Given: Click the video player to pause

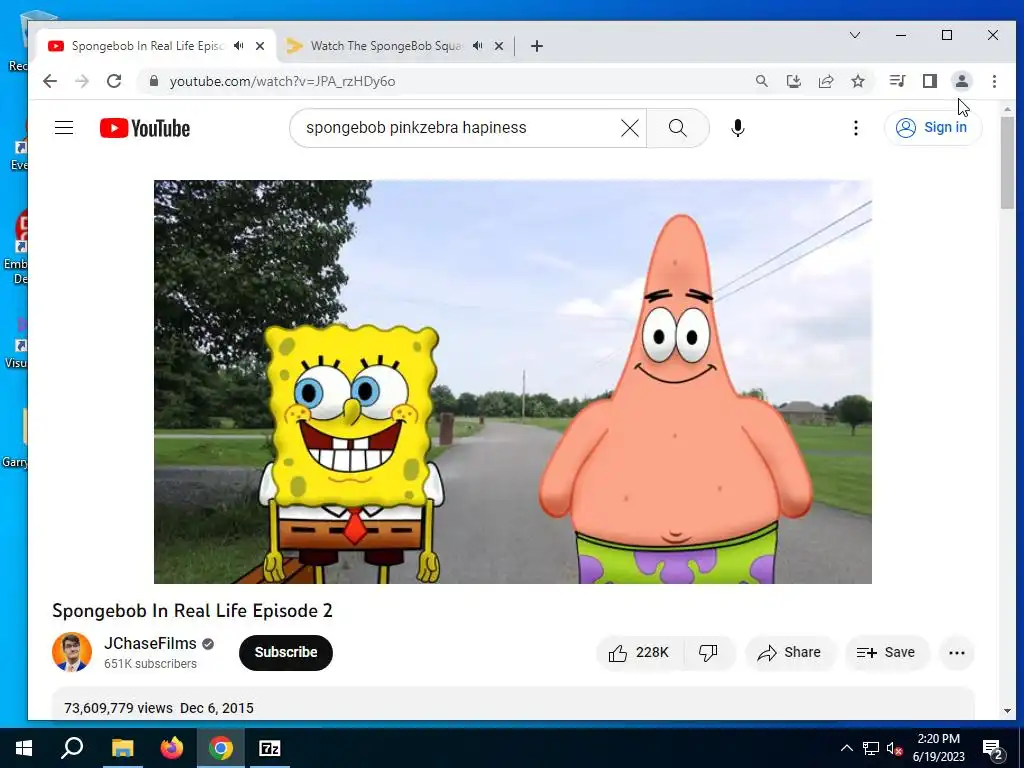Looking at the screenshot, I should point(513,381).
